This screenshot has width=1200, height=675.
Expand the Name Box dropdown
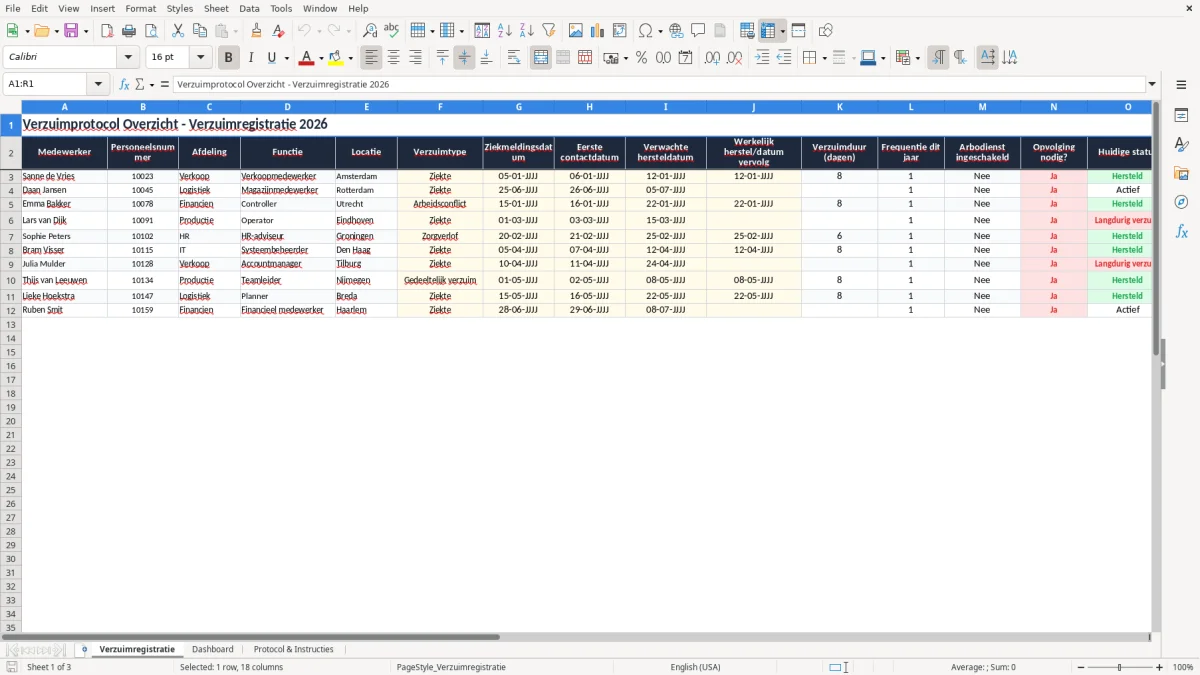(x=98, y=84)
